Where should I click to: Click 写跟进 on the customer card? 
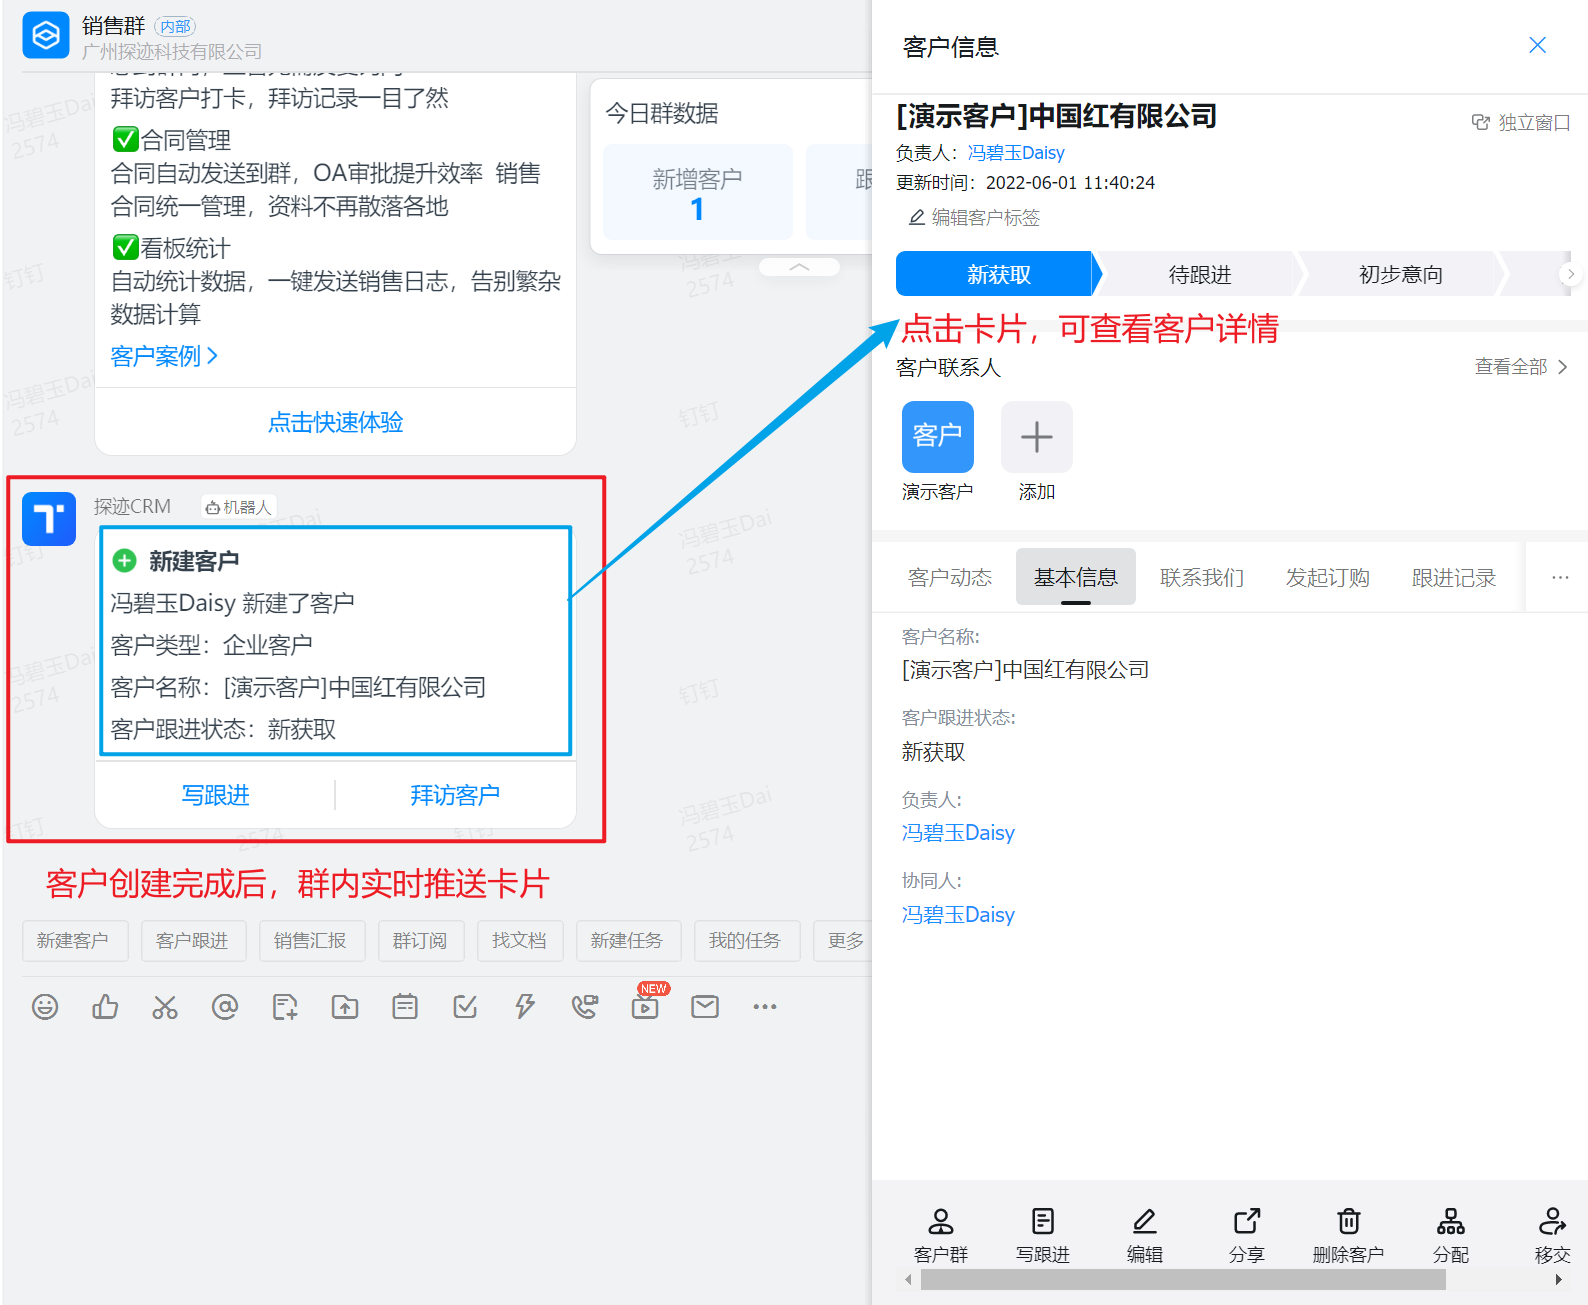coord(216,795)
